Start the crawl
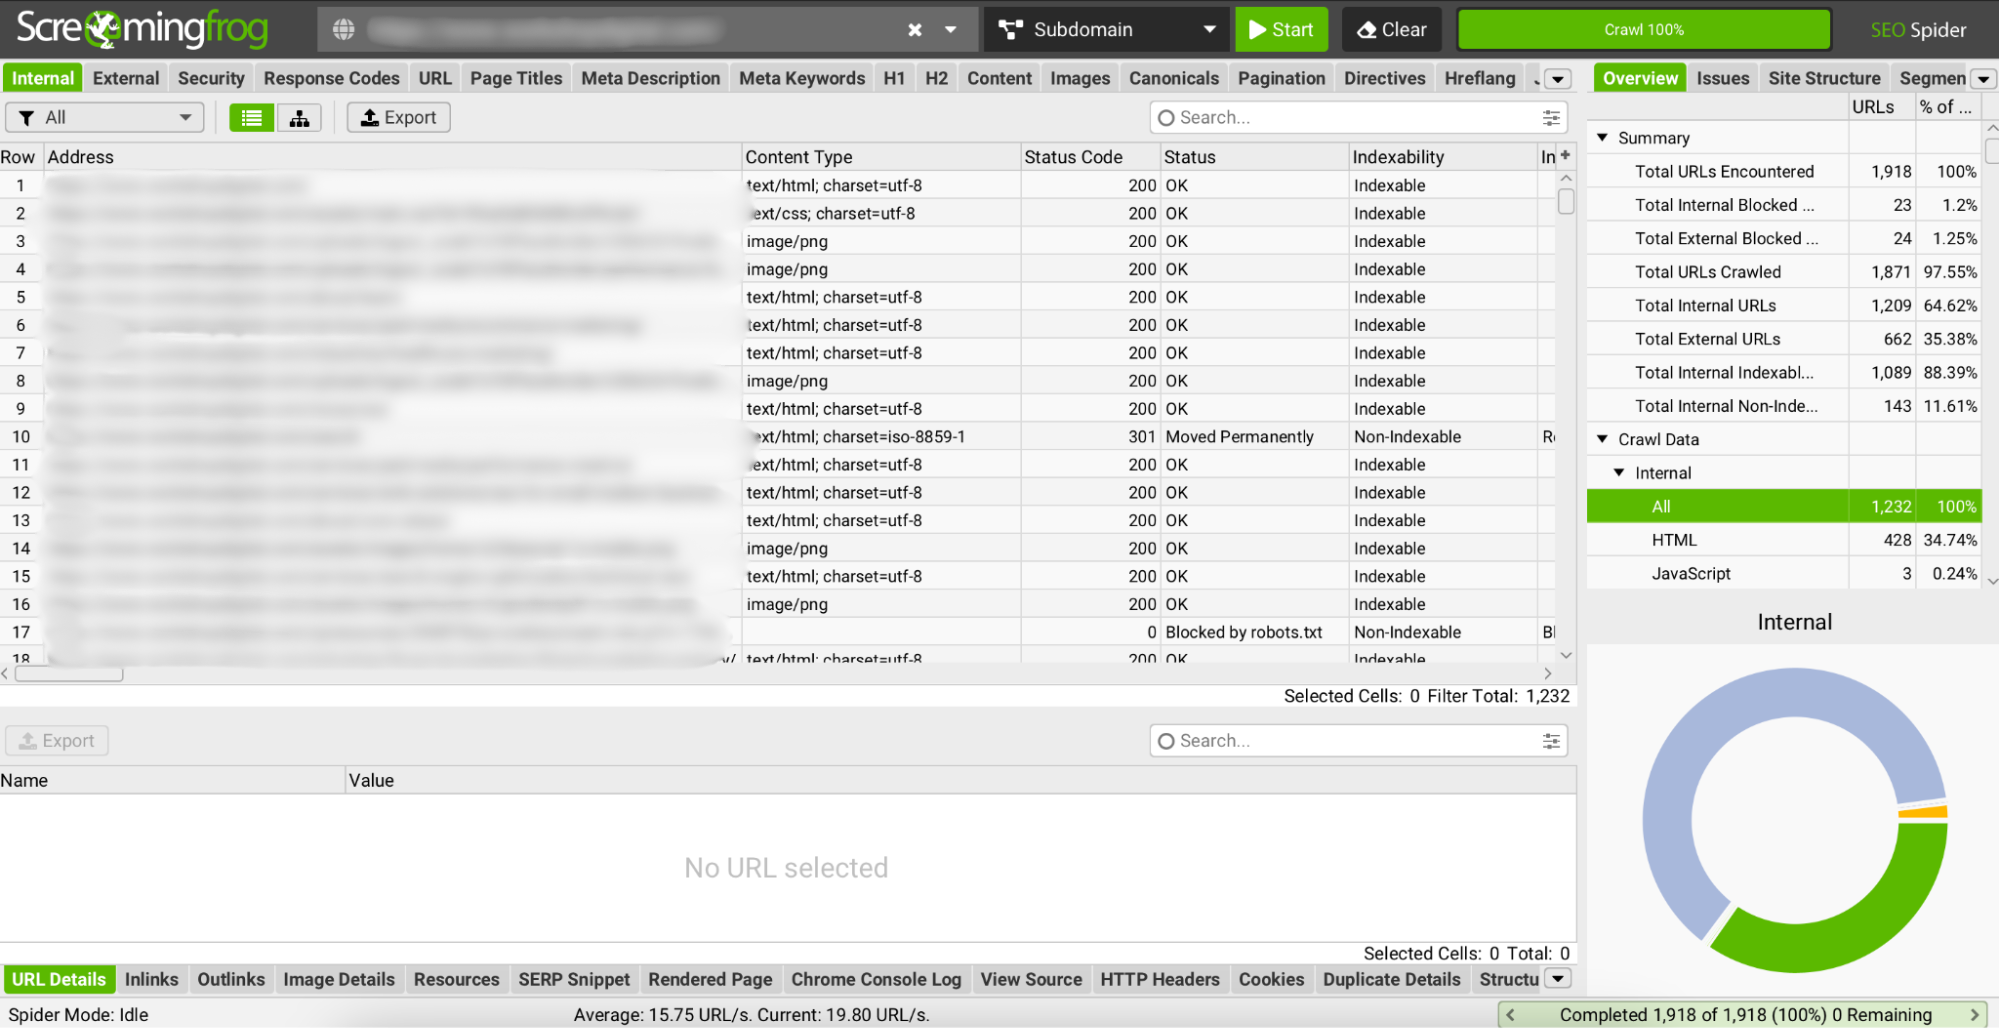The width and height of the screenshot is (1999, 1028). [x=1281, y=30]
